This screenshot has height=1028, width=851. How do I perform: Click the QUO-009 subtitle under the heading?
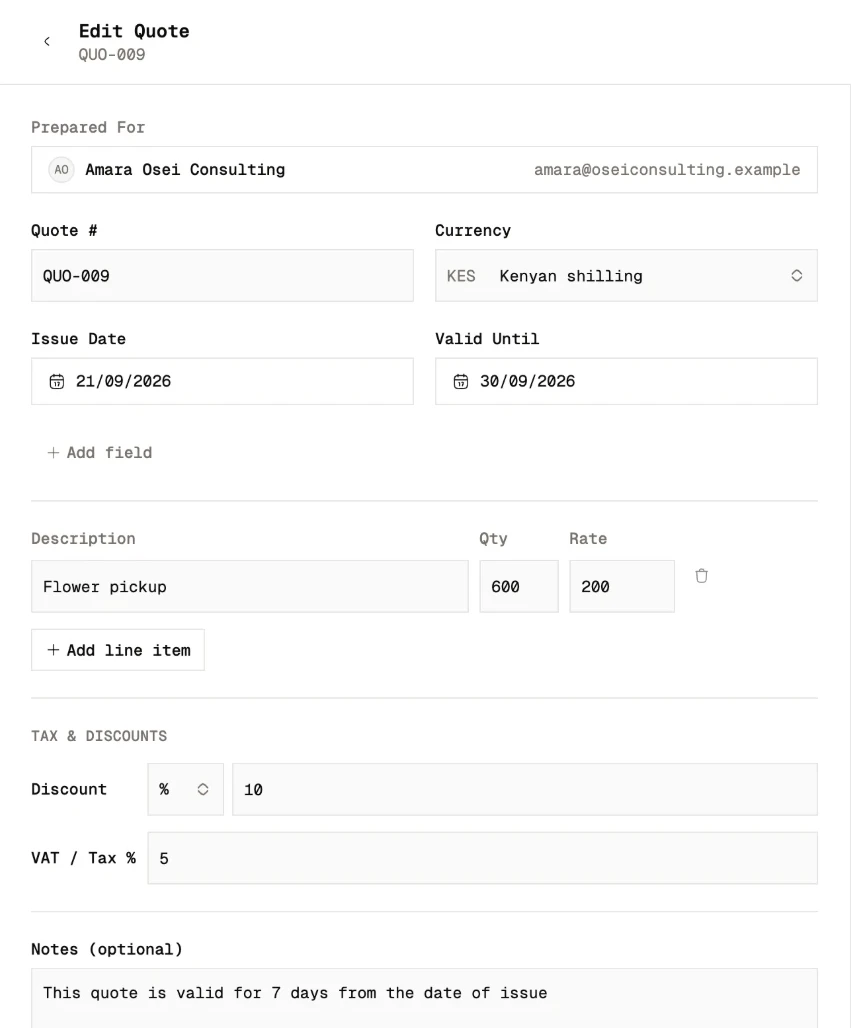(x=112, y=54)
